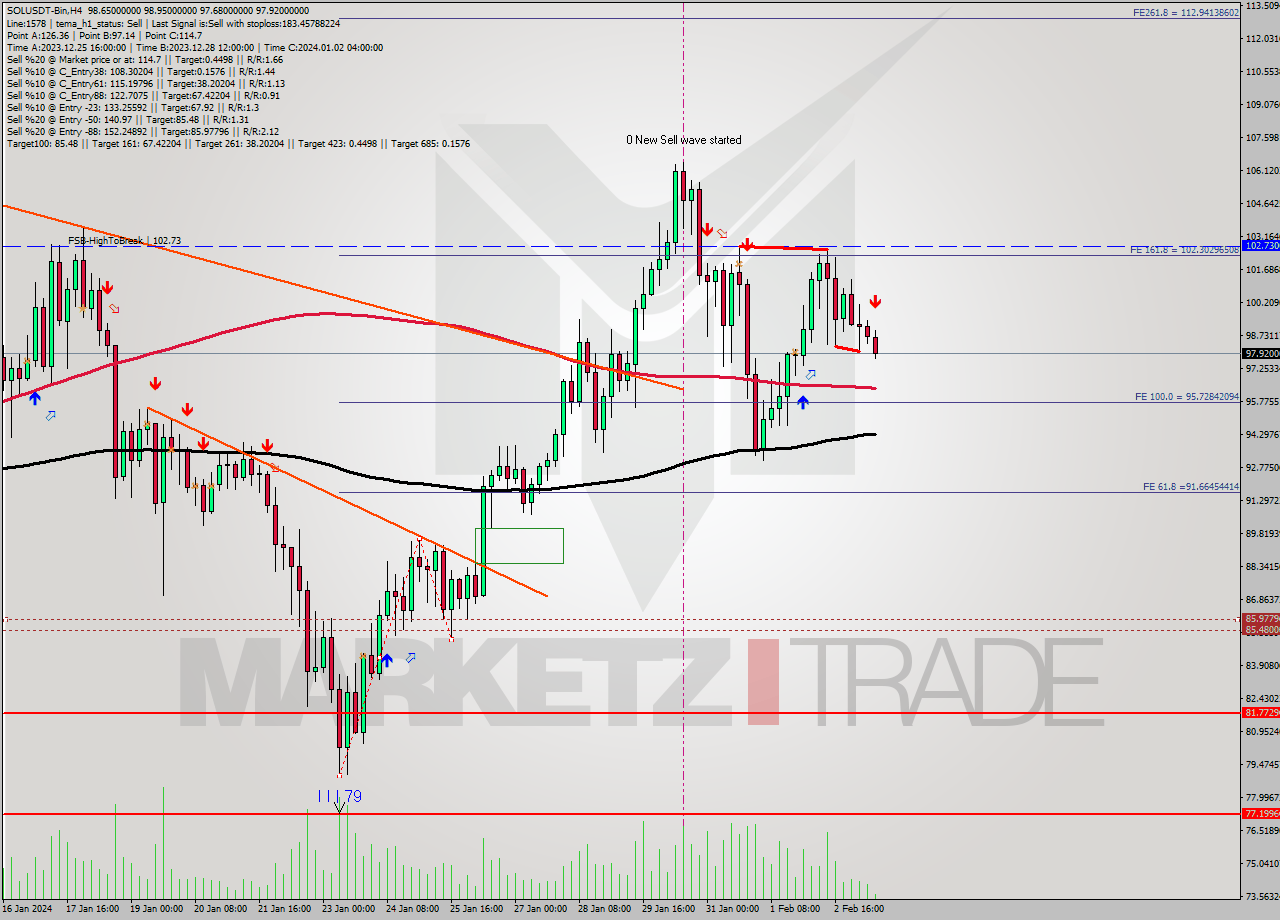Click the "Sell %10 @ C_Entry61: 115.19796" line
The height and width of the screenshot is (920, 1280).
coord(146,83)
